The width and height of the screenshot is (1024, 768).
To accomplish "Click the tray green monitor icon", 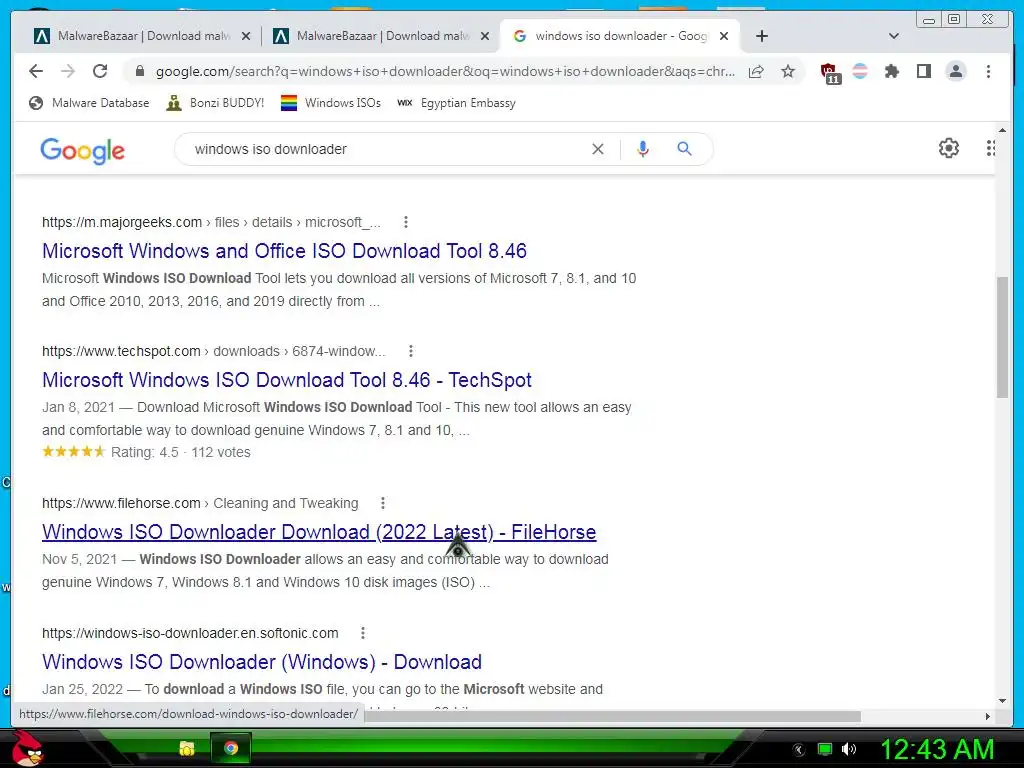I will point(825,749).
